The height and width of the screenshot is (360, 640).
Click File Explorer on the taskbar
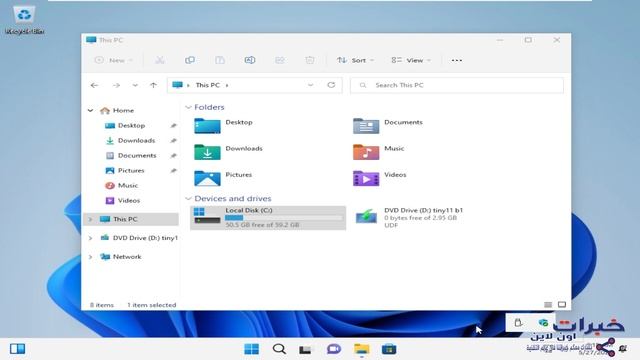click(362, 349)
